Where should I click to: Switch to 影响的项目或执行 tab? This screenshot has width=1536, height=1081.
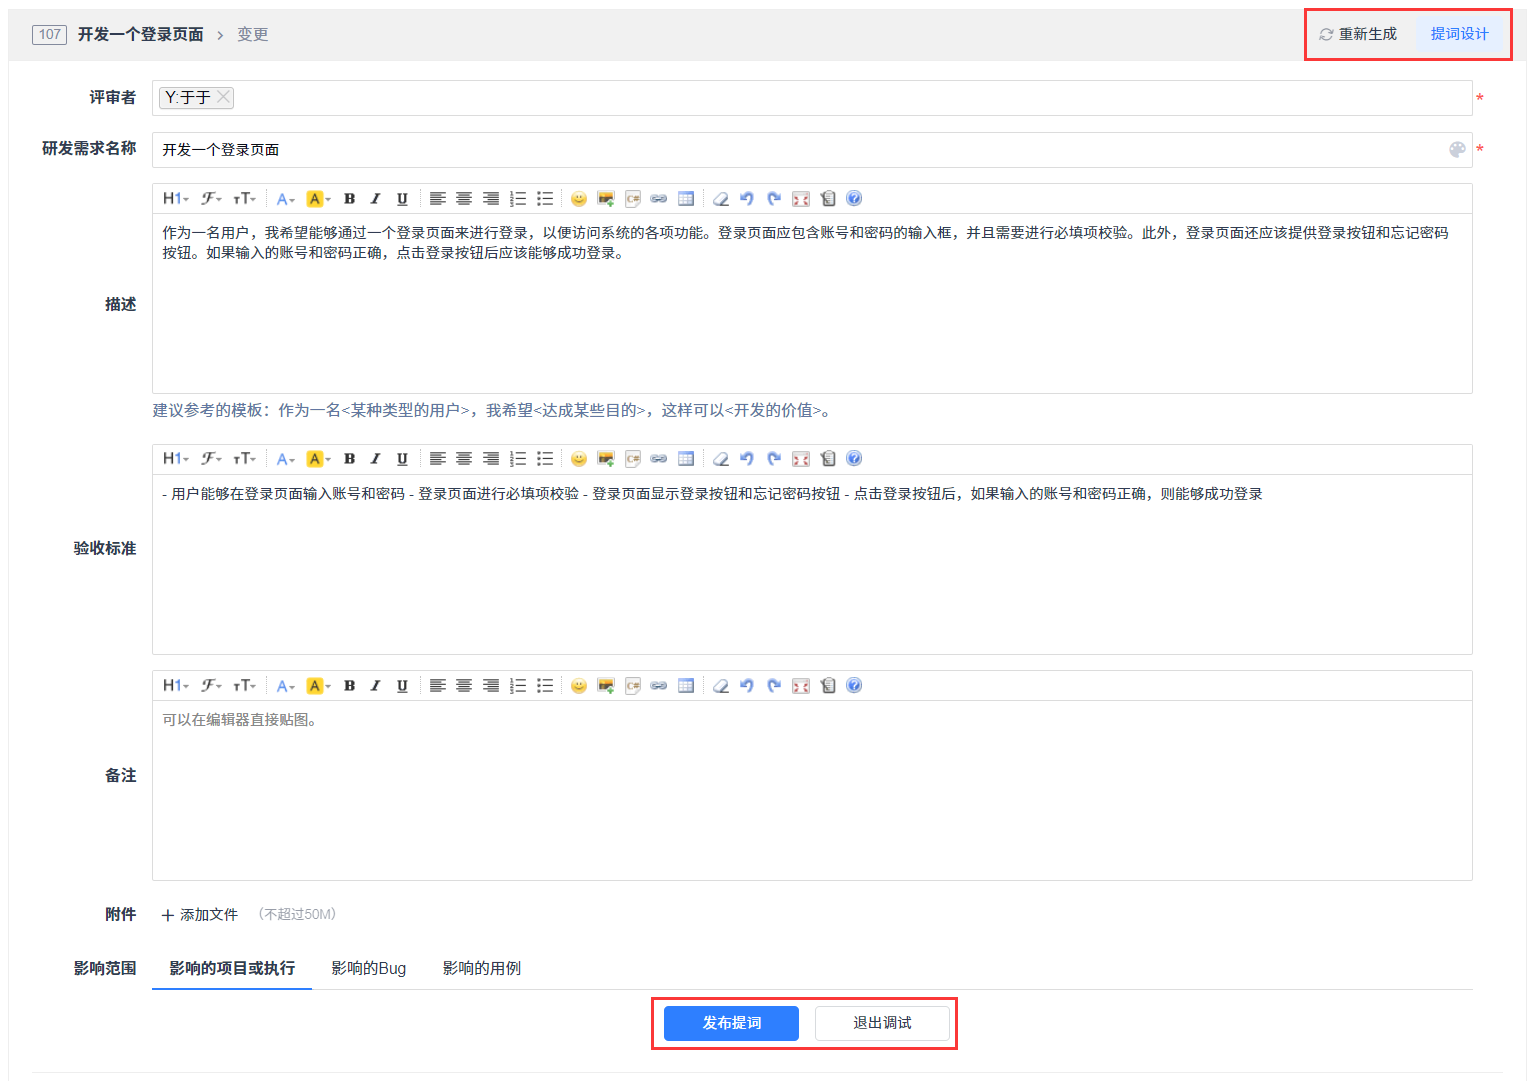(x=232, y=968)
